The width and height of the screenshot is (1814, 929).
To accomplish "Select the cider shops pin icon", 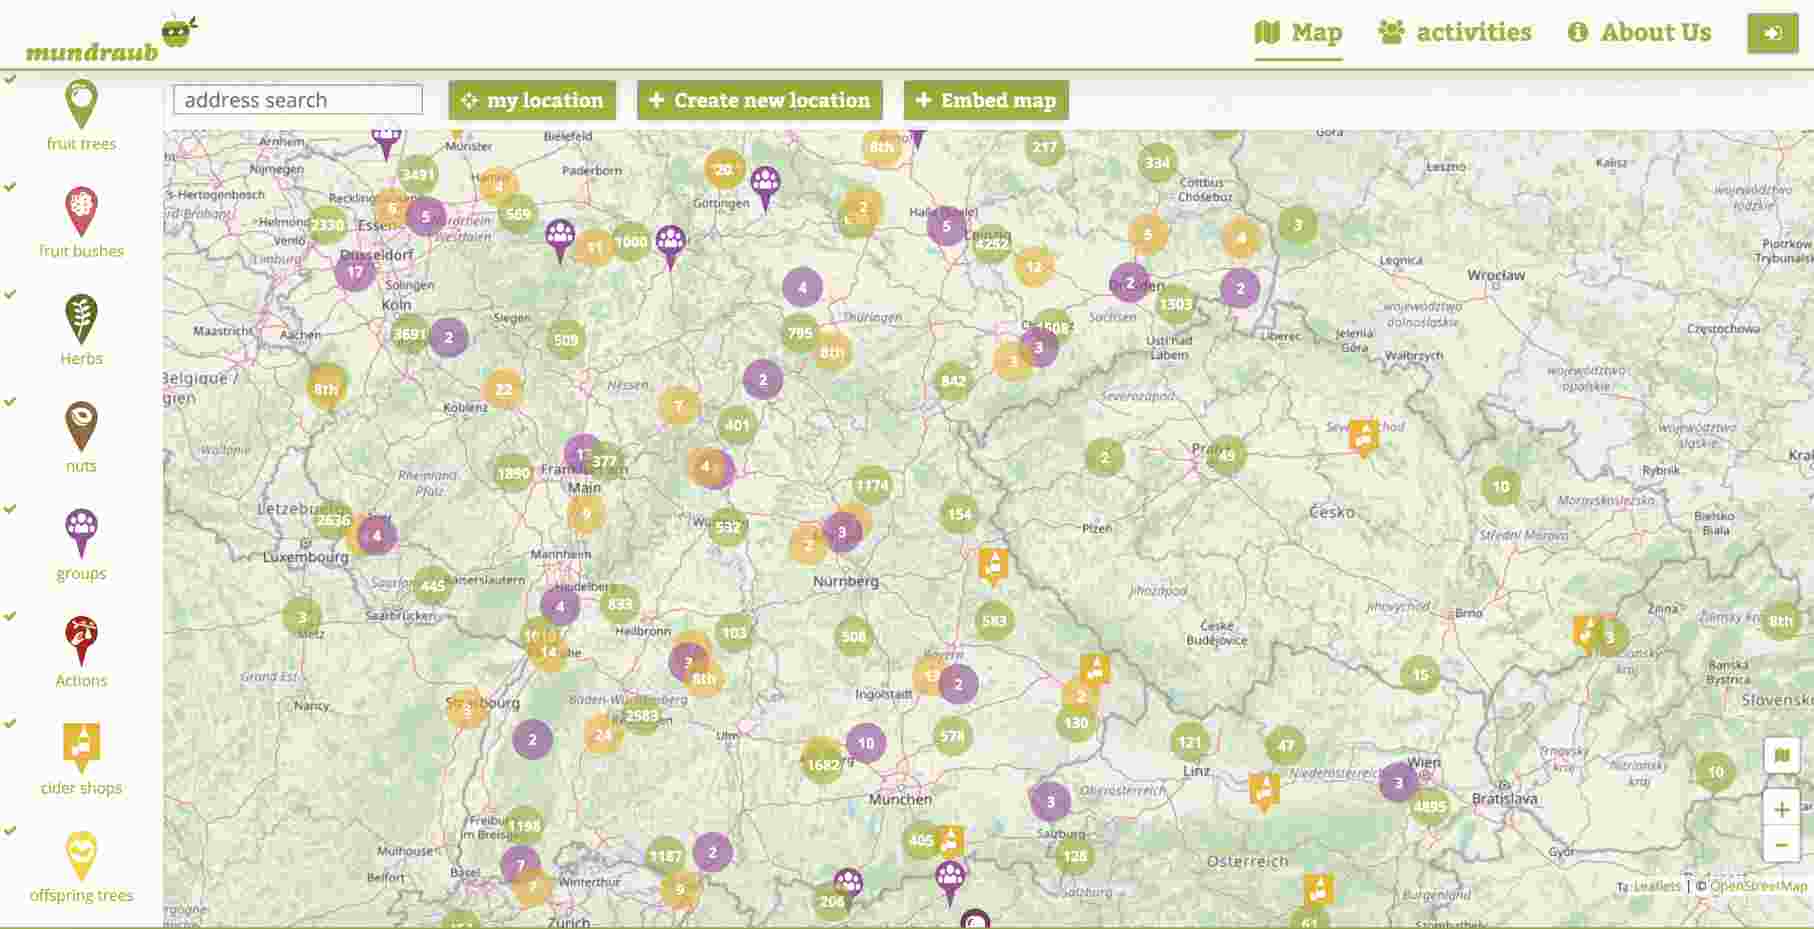I will [81, 747].
